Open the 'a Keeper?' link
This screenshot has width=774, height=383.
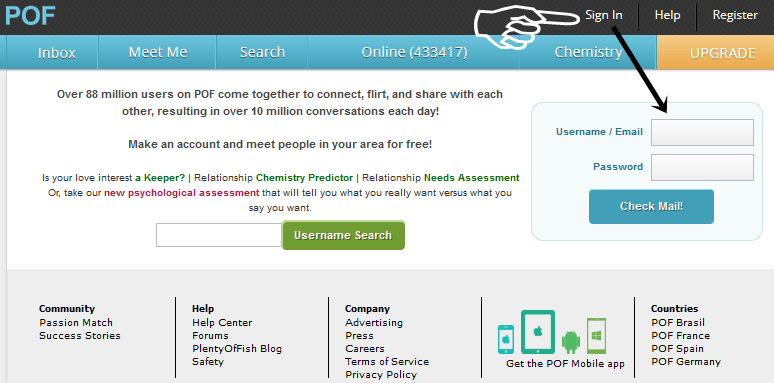160,178
